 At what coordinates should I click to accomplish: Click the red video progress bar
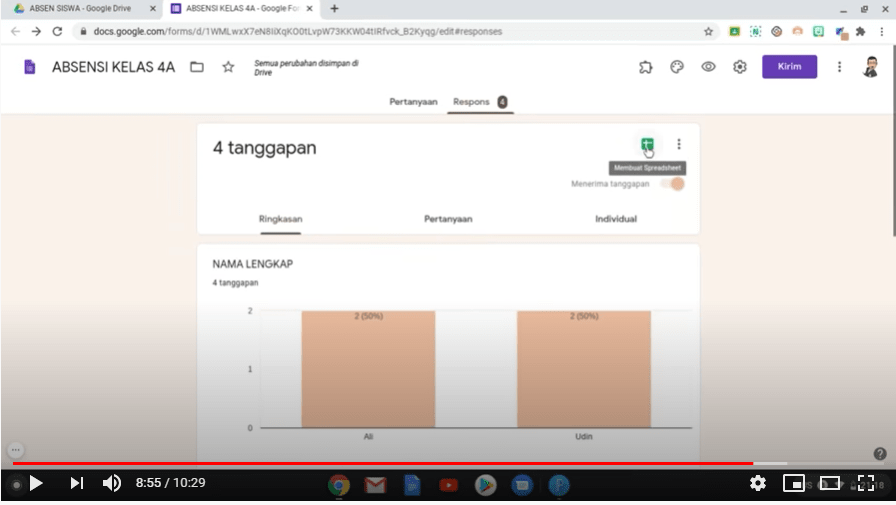coord(383,463)
